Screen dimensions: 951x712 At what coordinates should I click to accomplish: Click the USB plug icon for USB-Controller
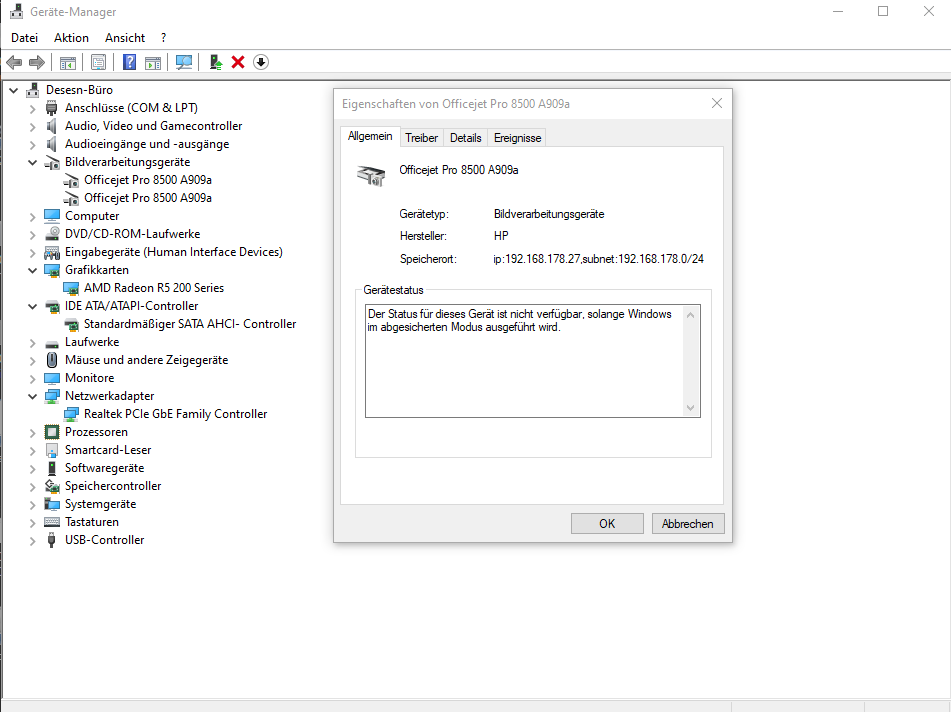coord(52,540)
